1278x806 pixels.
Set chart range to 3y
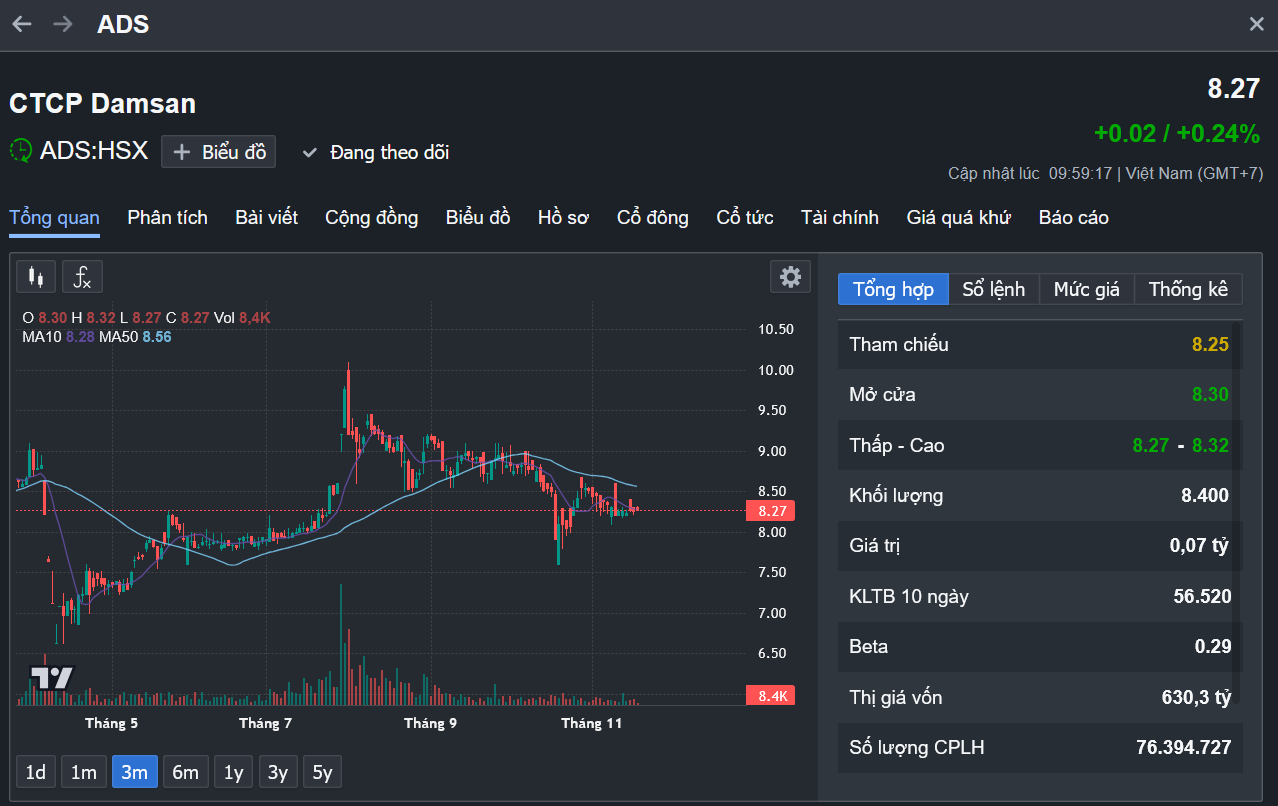[278, 772]
